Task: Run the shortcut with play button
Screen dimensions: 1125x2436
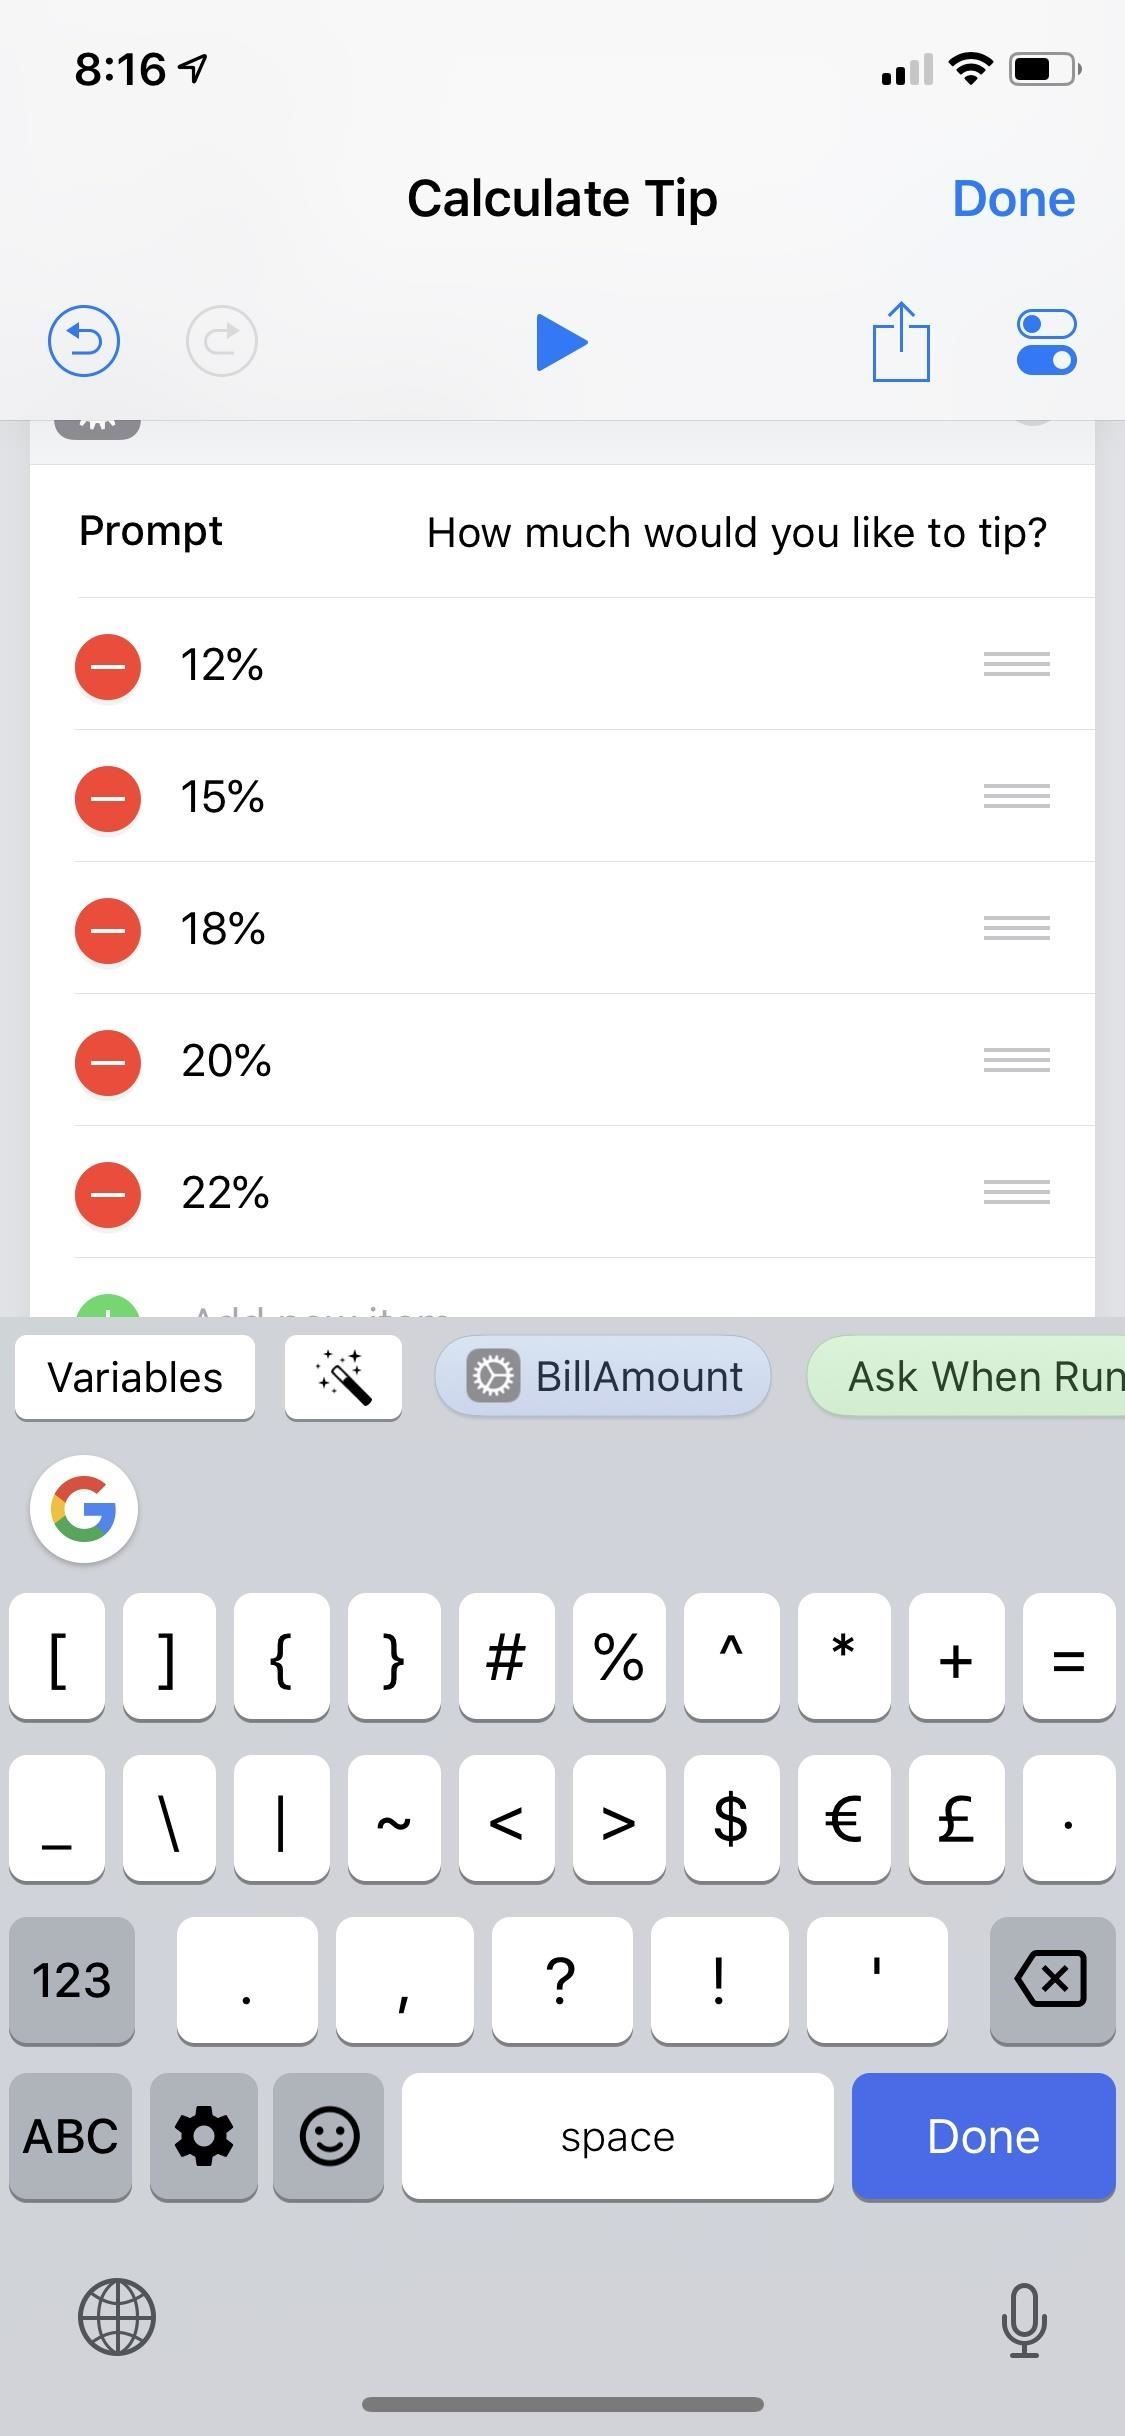Action: [561, 342]
